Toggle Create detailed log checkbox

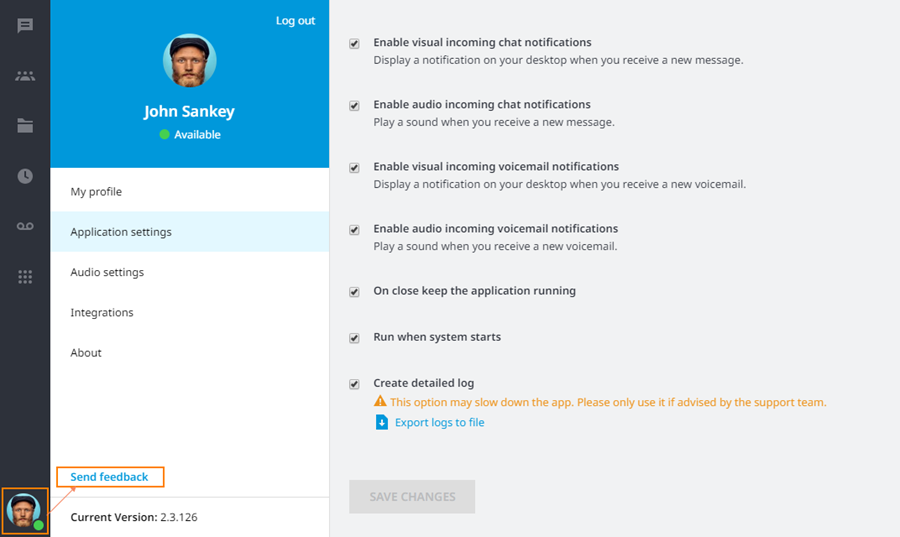tap(354, 384)
